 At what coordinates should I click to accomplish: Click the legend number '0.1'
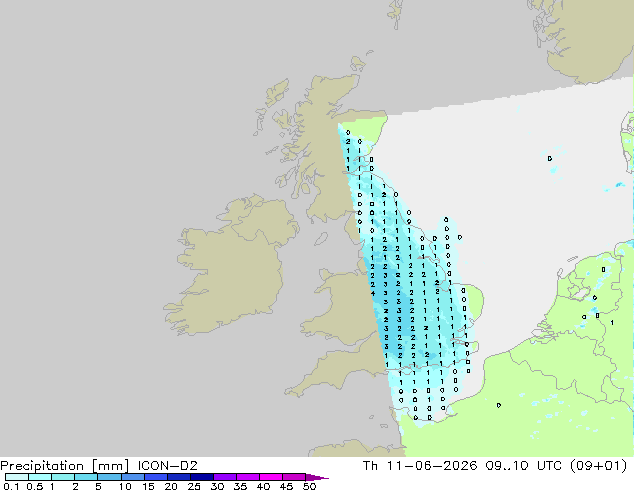click(11, 486)
